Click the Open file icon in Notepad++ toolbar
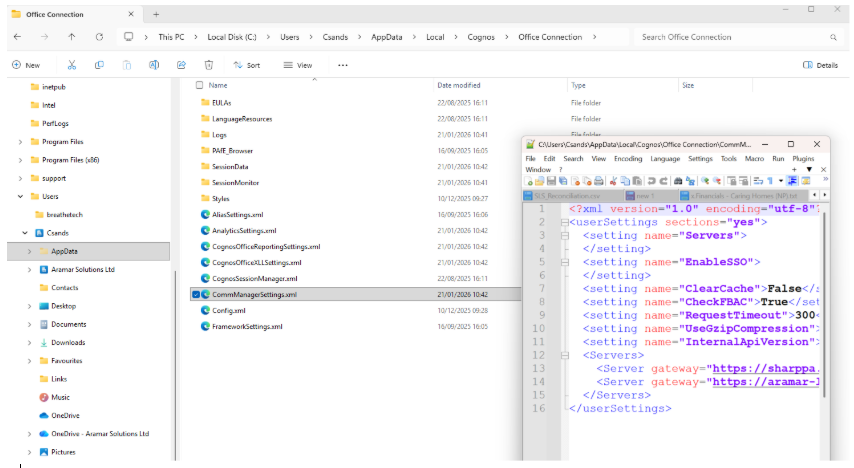The image size is (854, 468). [539, 181]
